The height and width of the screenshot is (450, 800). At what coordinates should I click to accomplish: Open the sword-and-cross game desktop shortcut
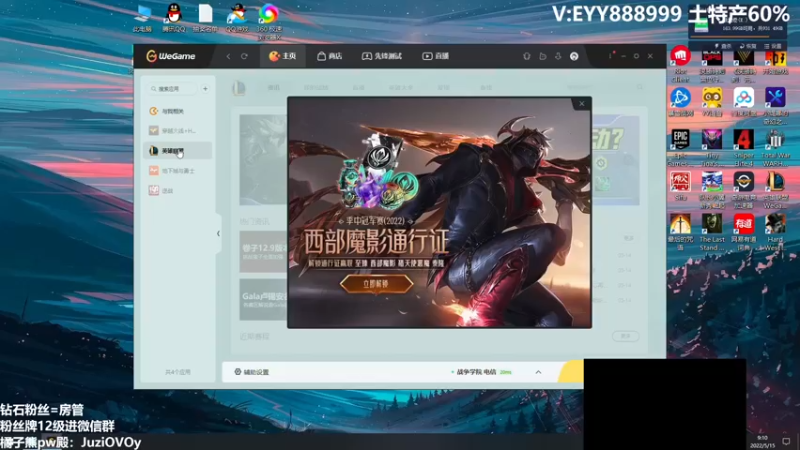pyautogui.click(x=680, y=232)
